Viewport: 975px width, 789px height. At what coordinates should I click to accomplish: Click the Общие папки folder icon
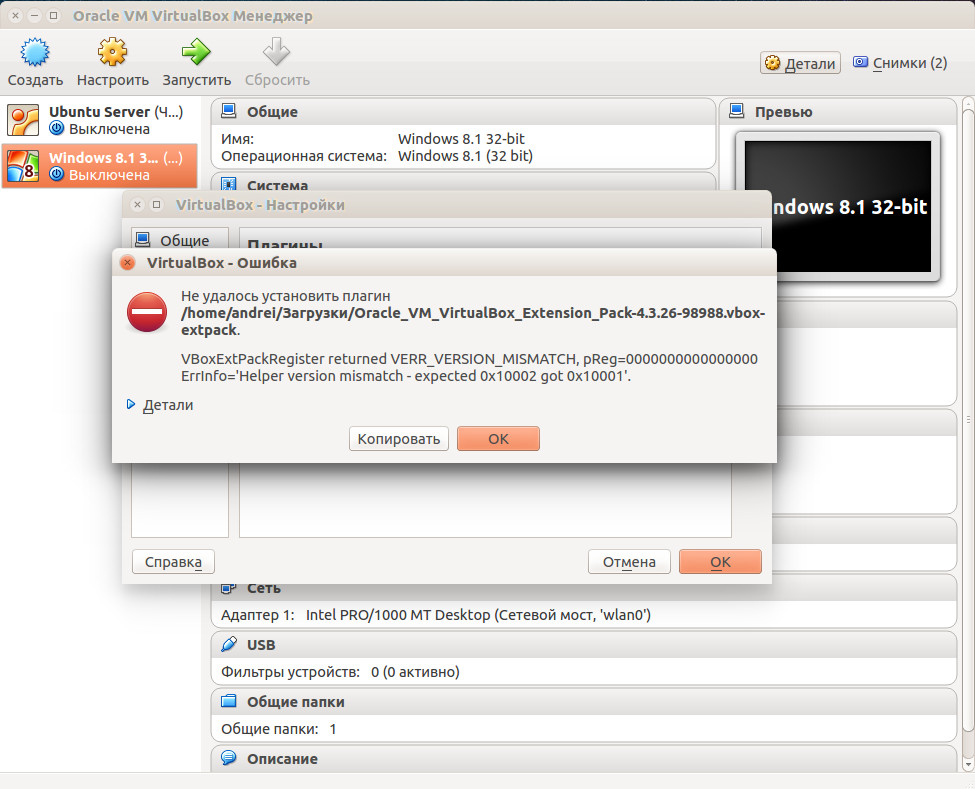tap(229, 702)
